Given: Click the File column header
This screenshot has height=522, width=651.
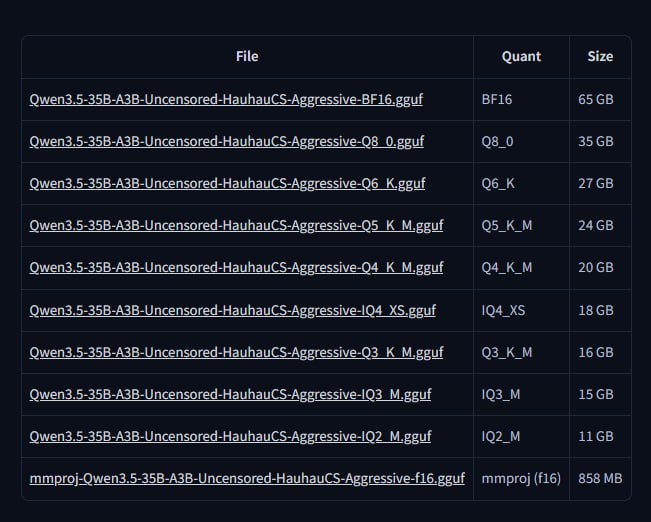Looking at the screenshot, I should [247, 57].
